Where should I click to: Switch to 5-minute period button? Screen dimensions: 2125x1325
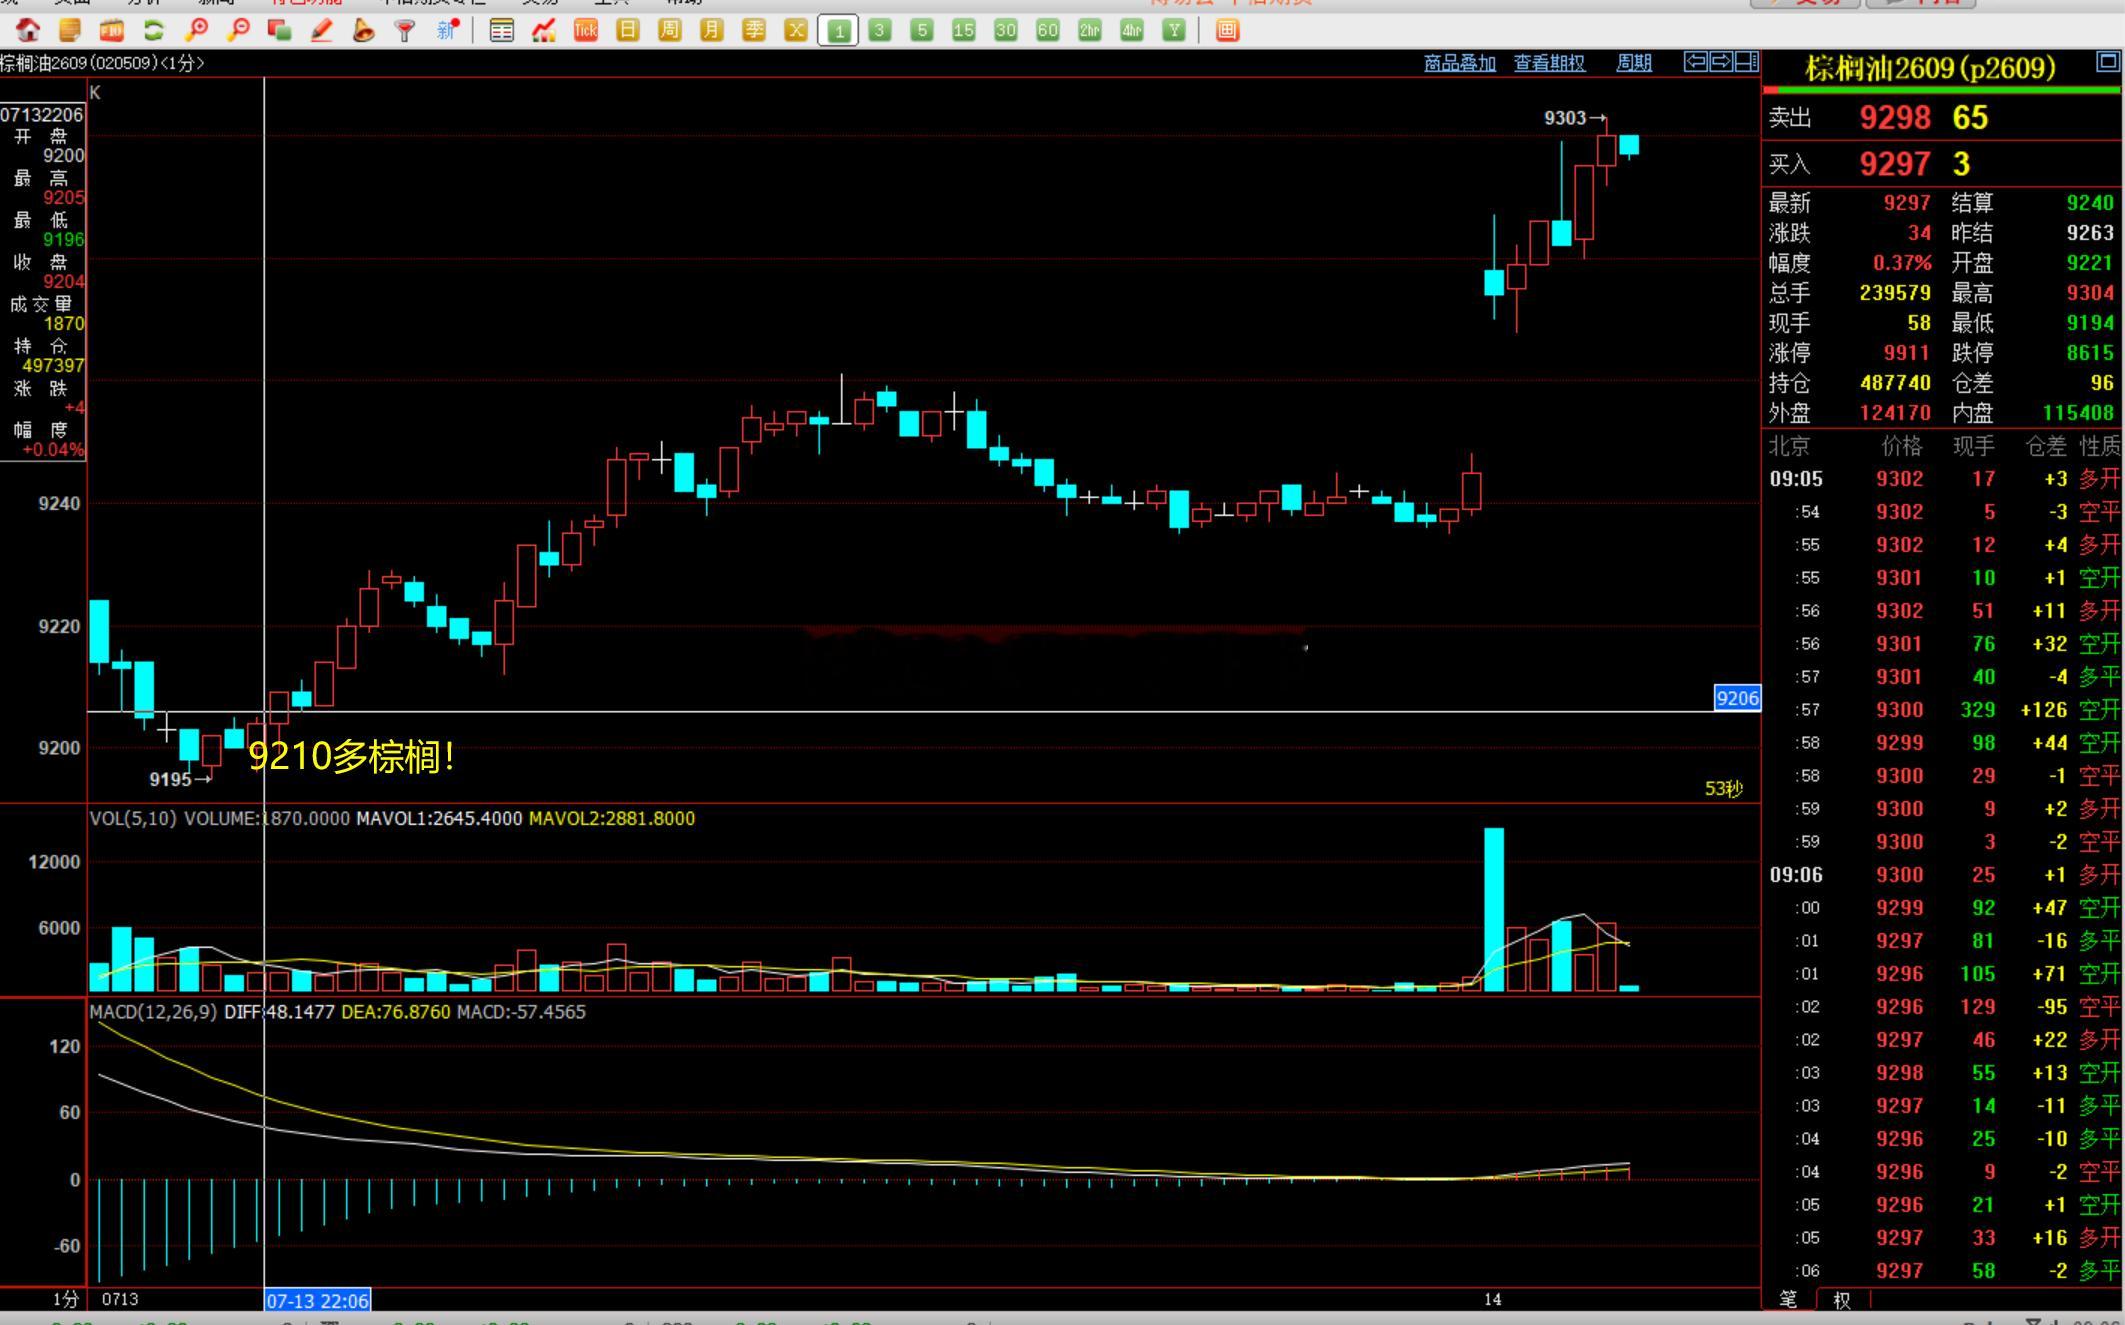tap(922, 30)
